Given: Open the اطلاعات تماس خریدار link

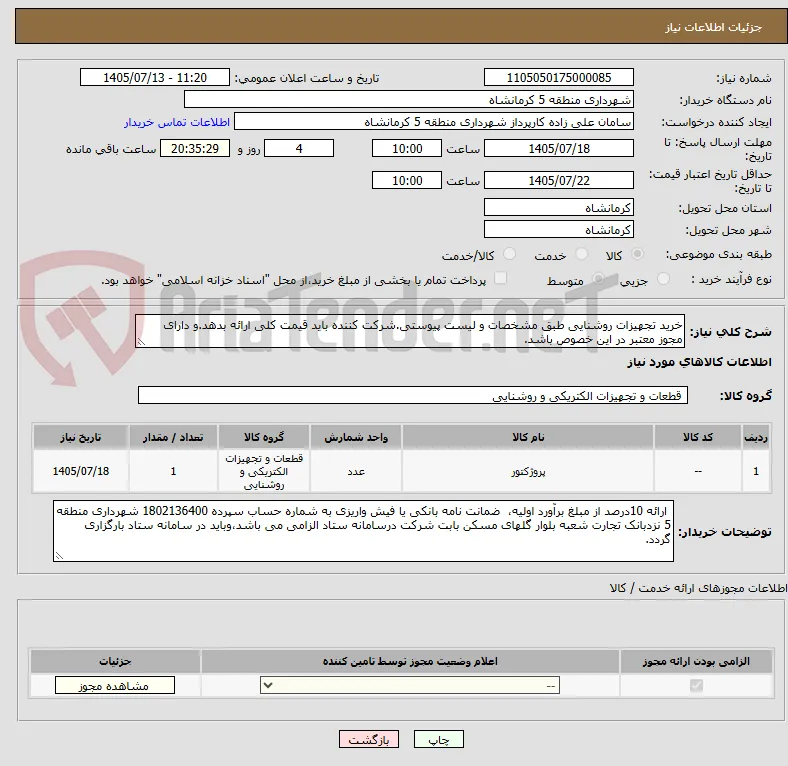Looking at the screenshot, I should 177,122.
